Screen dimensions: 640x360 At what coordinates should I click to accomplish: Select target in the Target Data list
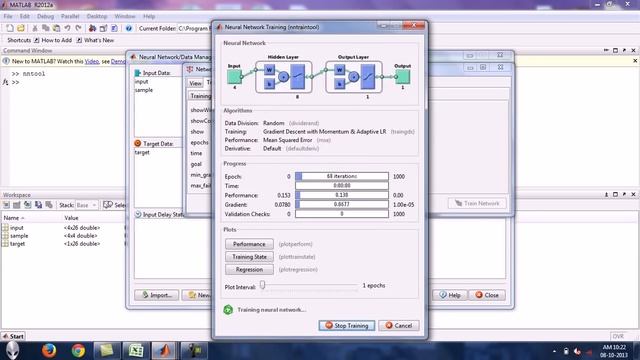(142, 152)
